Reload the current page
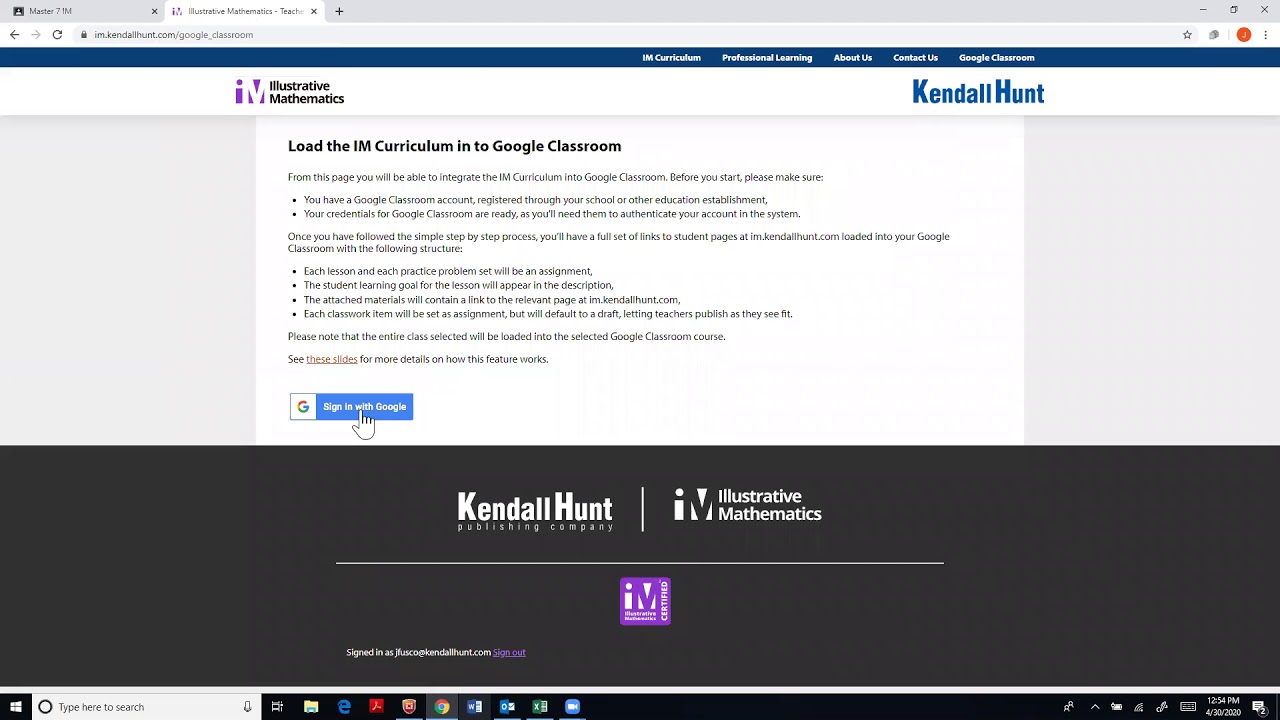The width and height of the screenshot is (1280, 720). (x=57, y=34)
